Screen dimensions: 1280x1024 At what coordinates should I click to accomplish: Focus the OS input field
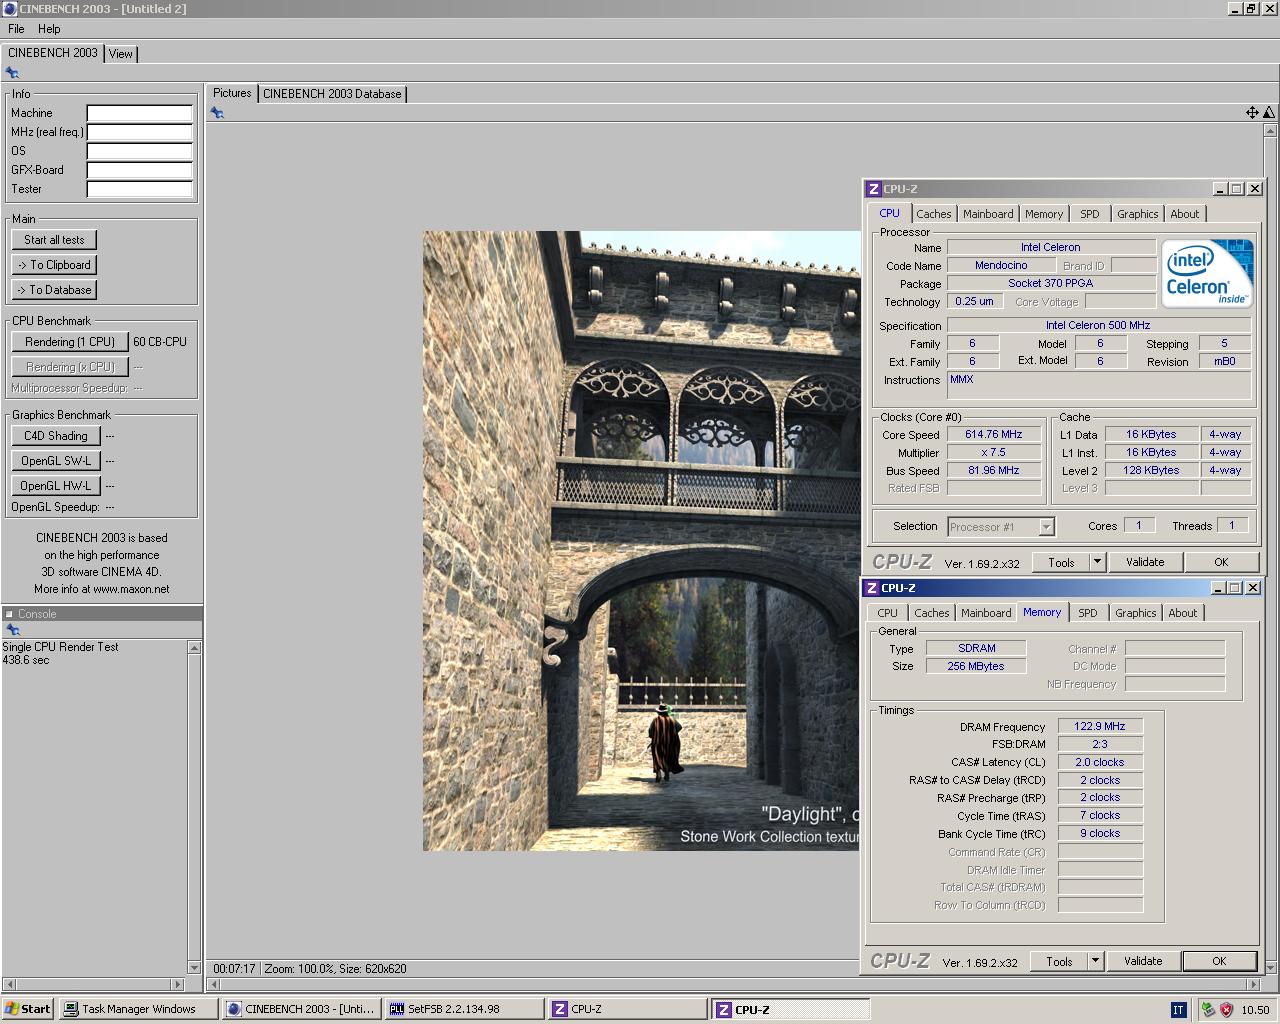pyautogui.click(x=139, y=151)
